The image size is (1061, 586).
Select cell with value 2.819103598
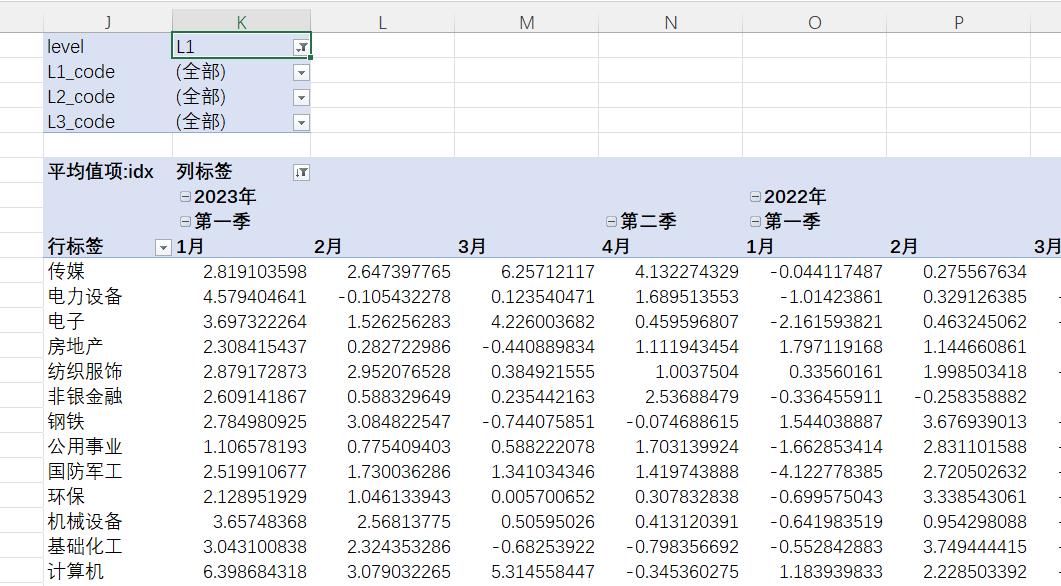(242, 271)
